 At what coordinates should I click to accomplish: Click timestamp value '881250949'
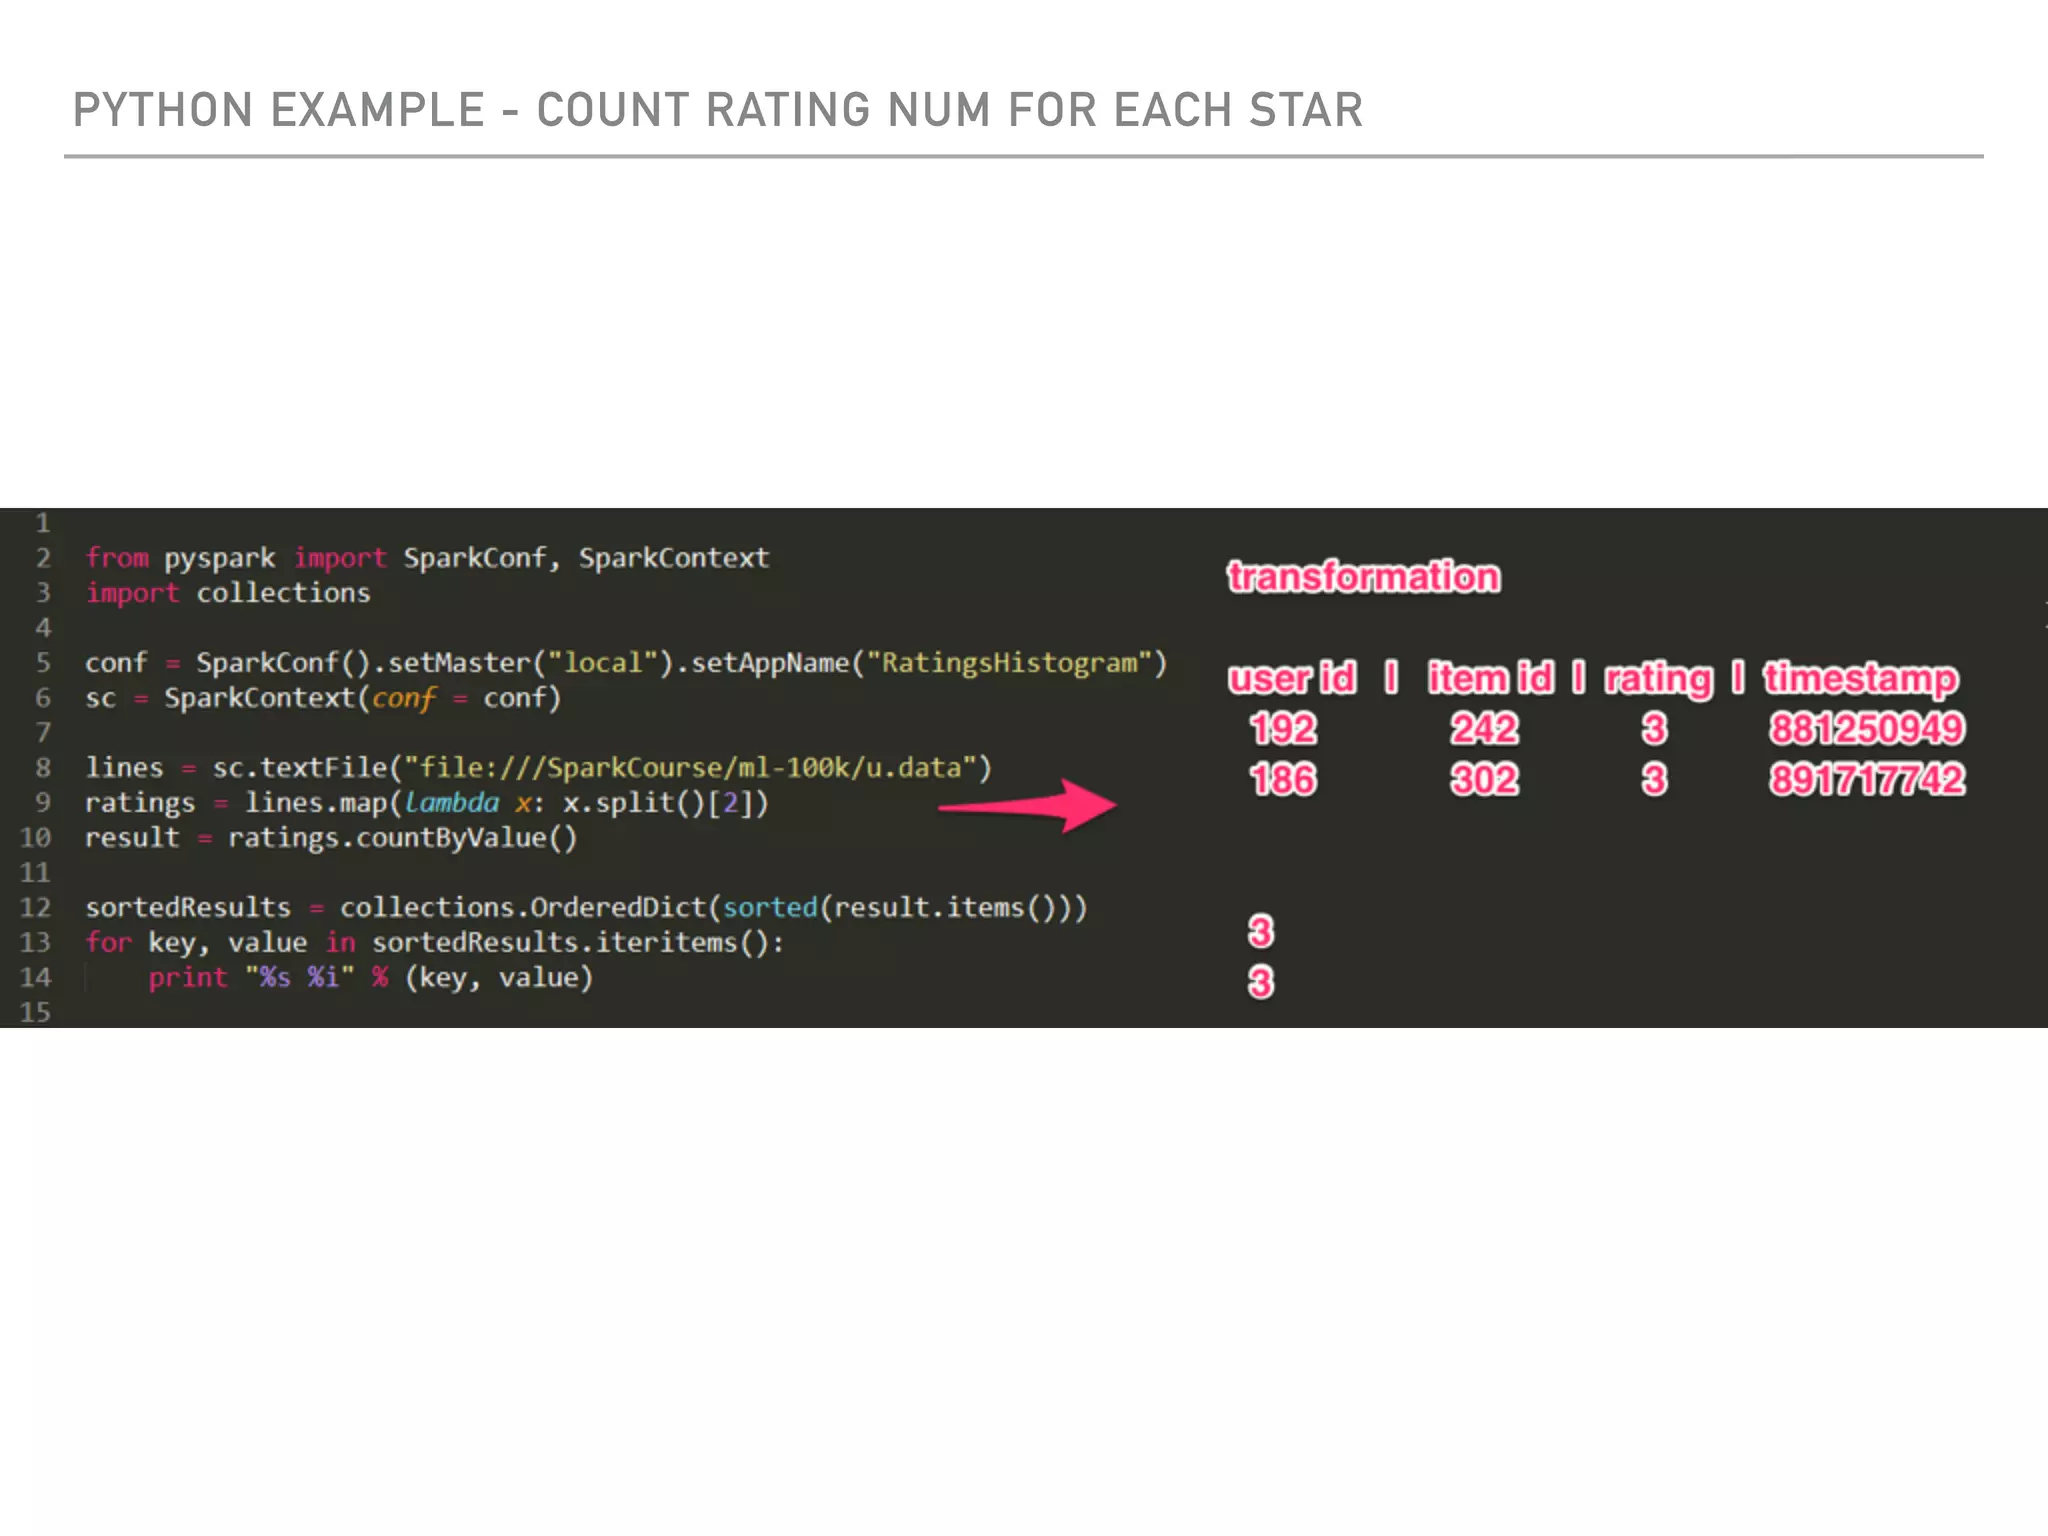click(1867, 729)
